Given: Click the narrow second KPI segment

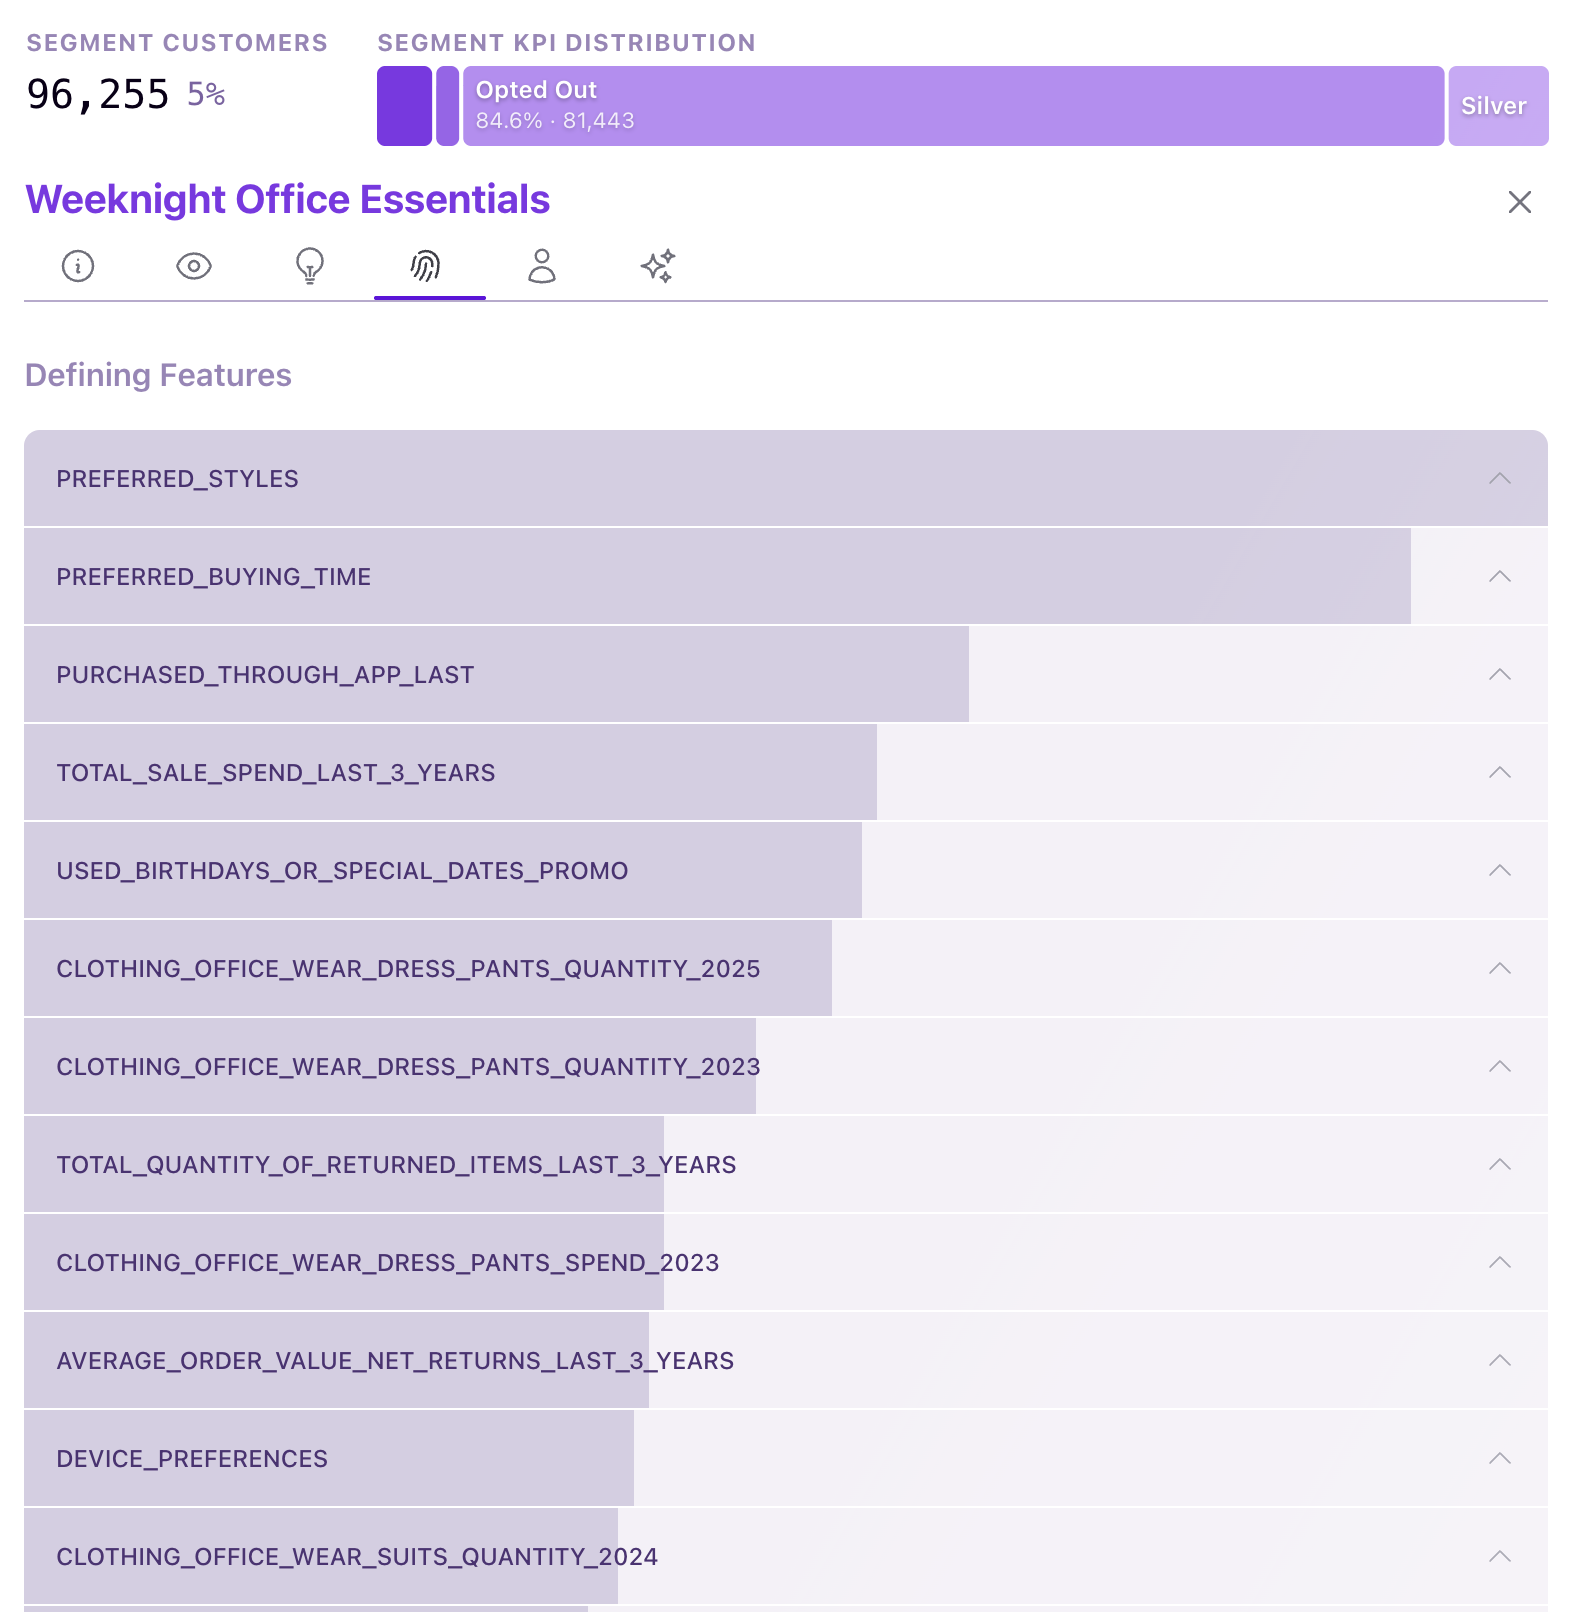Looking at the screenshot, I should click(x=447, y=106).
